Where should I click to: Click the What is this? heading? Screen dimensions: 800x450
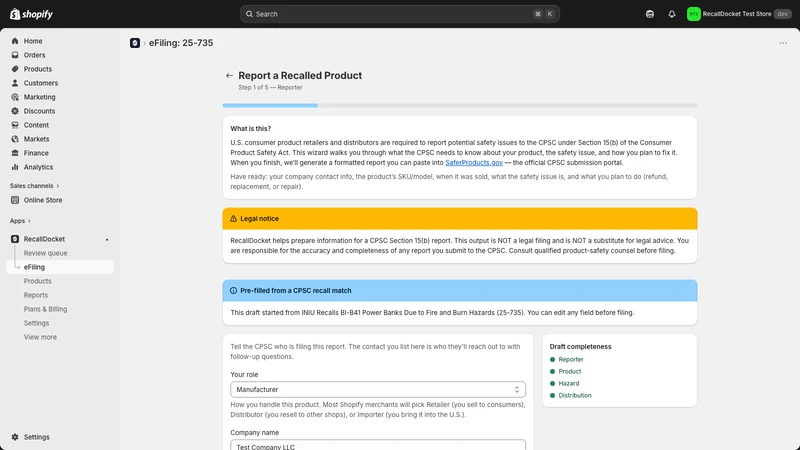coord(251,129)
